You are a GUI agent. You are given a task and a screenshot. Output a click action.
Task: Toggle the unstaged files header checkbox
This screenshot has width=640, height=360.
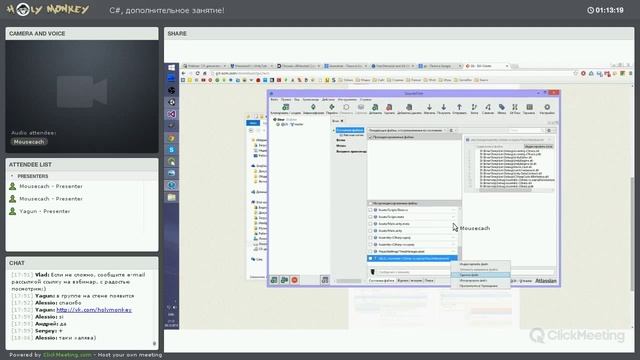(371, 203)
